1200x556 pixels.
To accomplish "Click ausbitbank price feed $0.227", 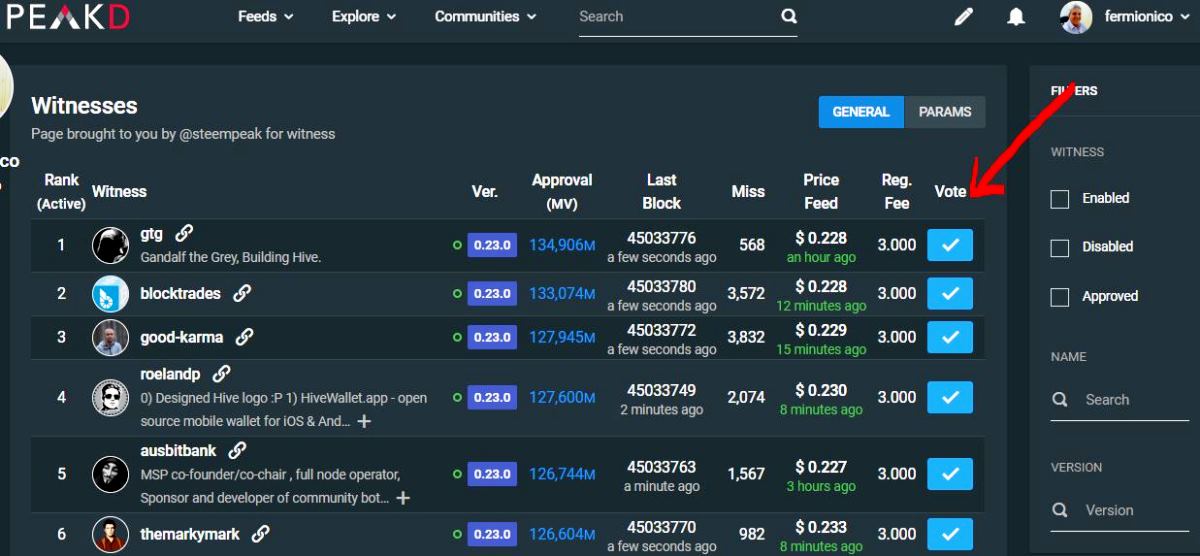I will click(821, 467).
